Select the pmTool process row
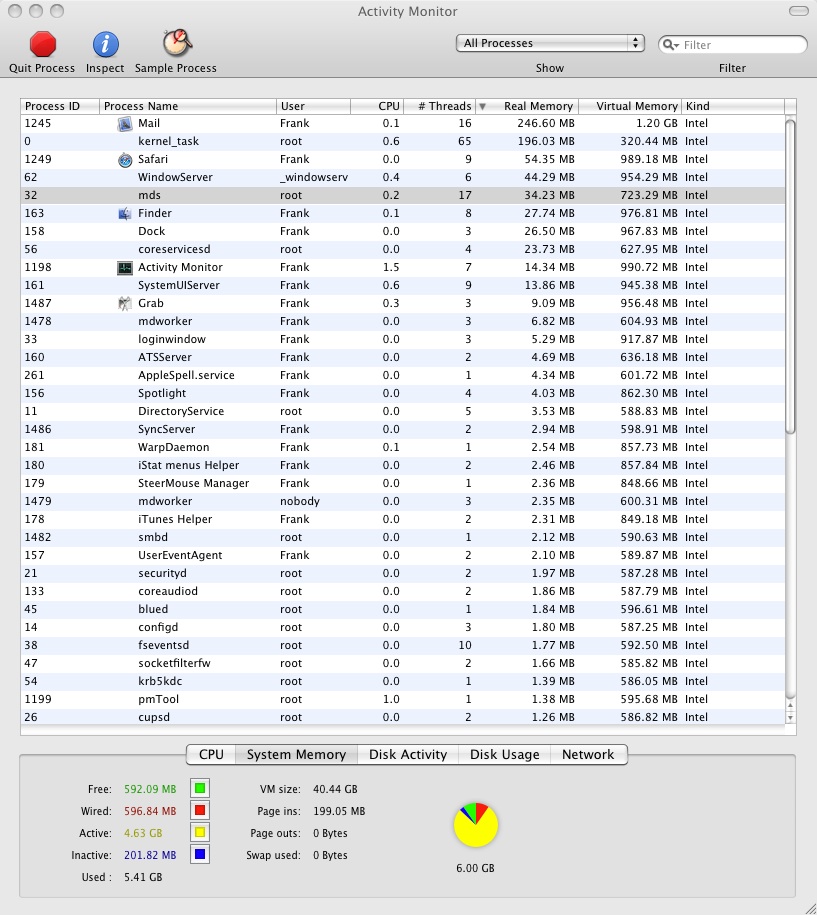 pyautogui.click(x=403, y=700)
